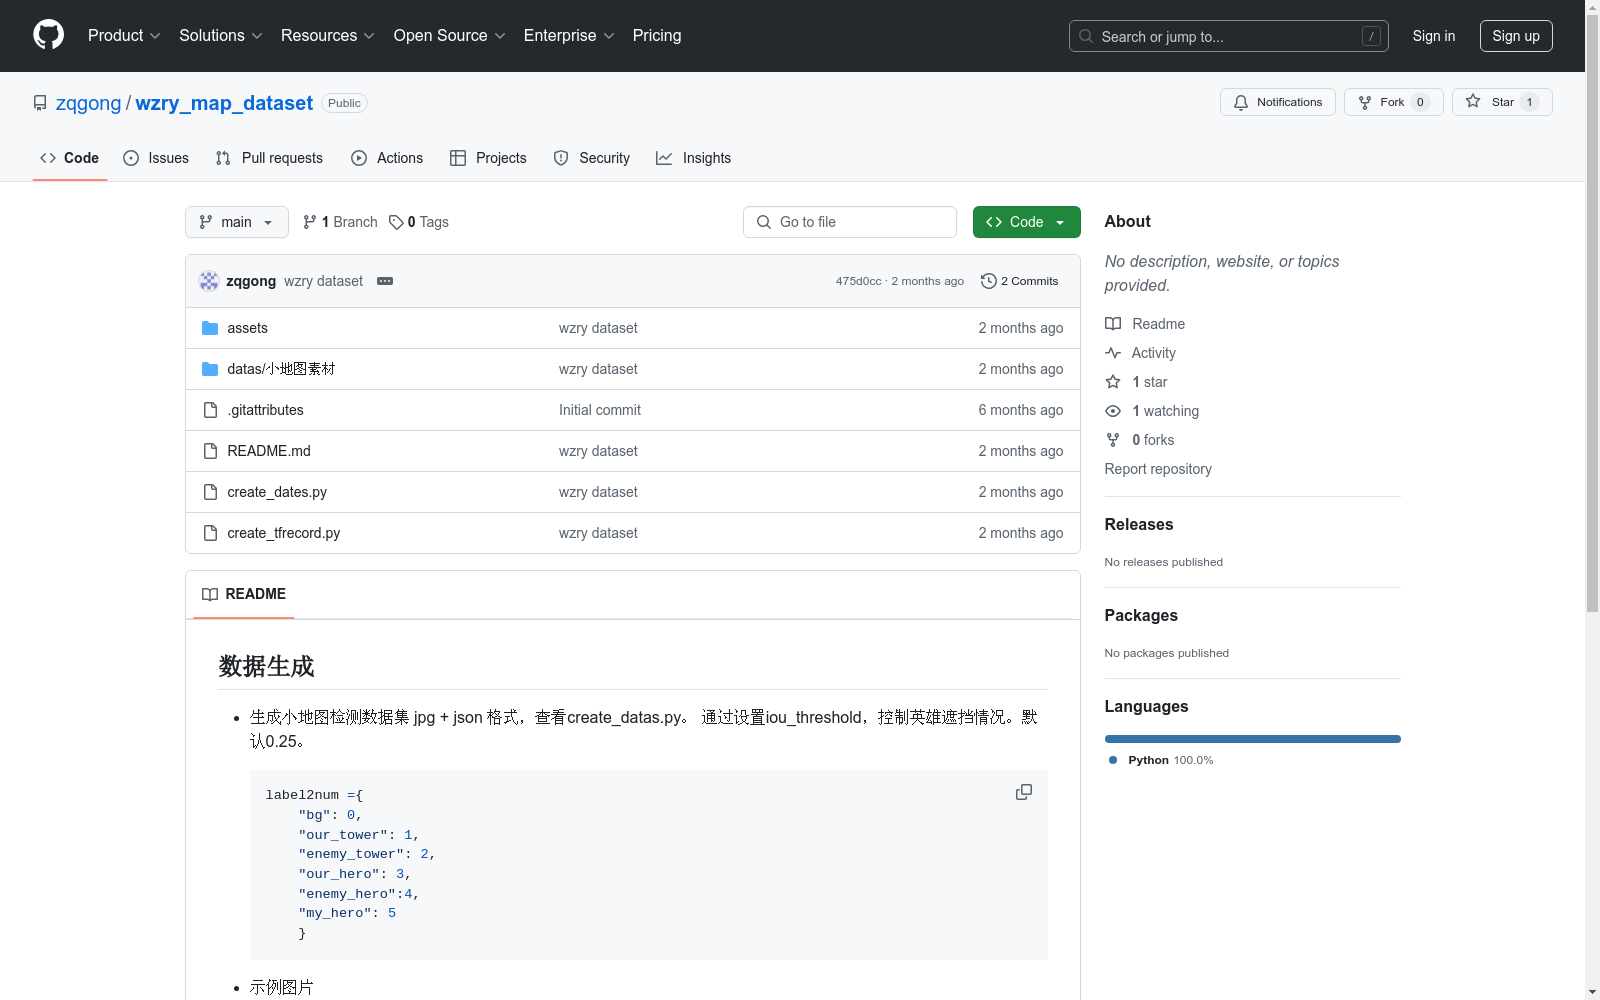Click the file icon beside .gitattributes
Image resolution: width=1600 pixels, height=1000 pixels.
click(x=210, y=410)
